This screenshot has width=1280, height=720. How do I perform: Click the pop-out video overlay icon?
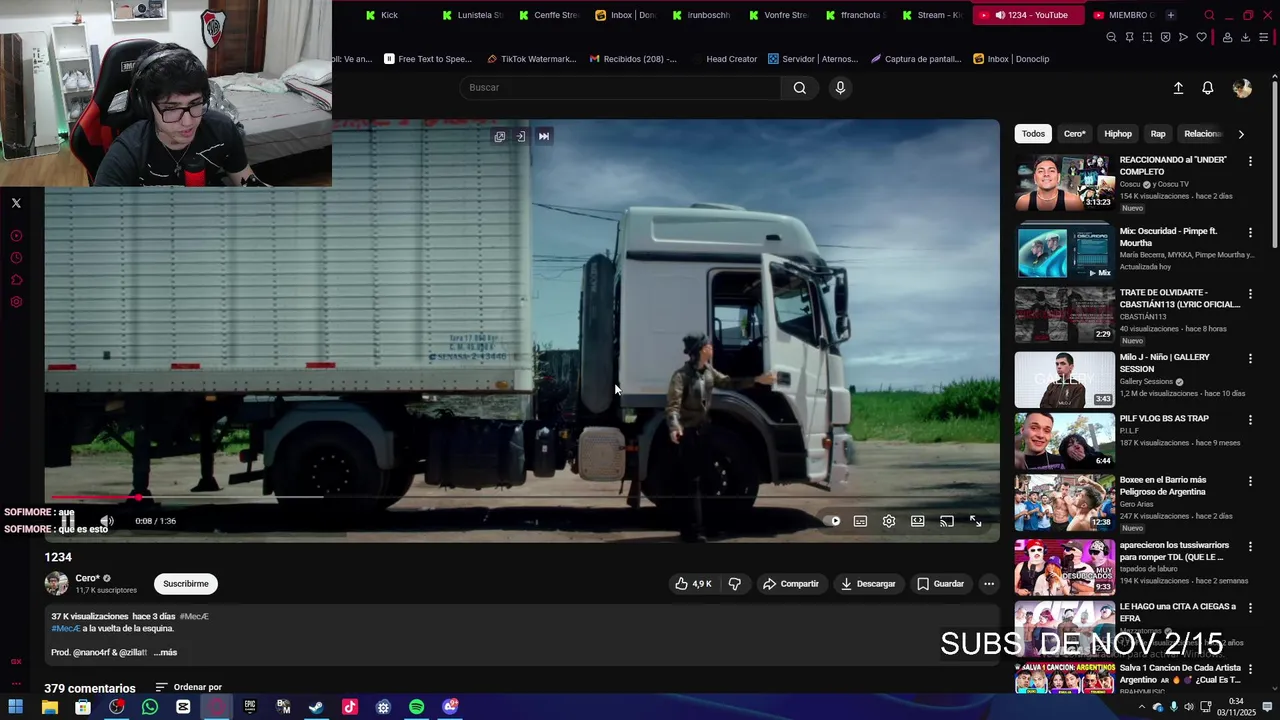(500, 136)
